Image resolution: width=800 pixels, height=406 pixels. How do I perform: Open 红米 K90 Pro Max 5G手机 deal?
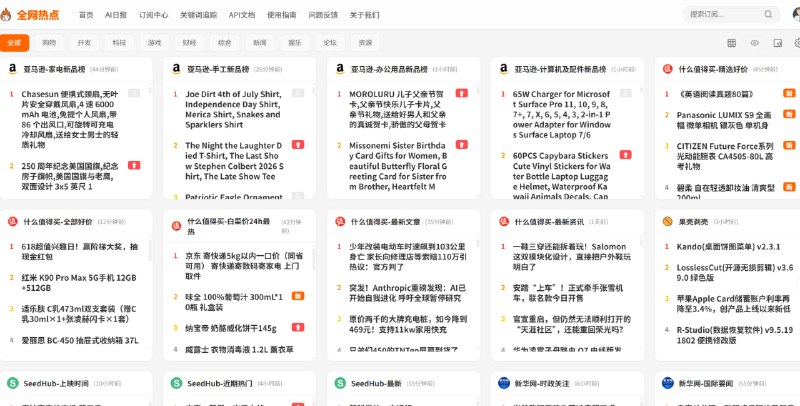click(79, 283)
